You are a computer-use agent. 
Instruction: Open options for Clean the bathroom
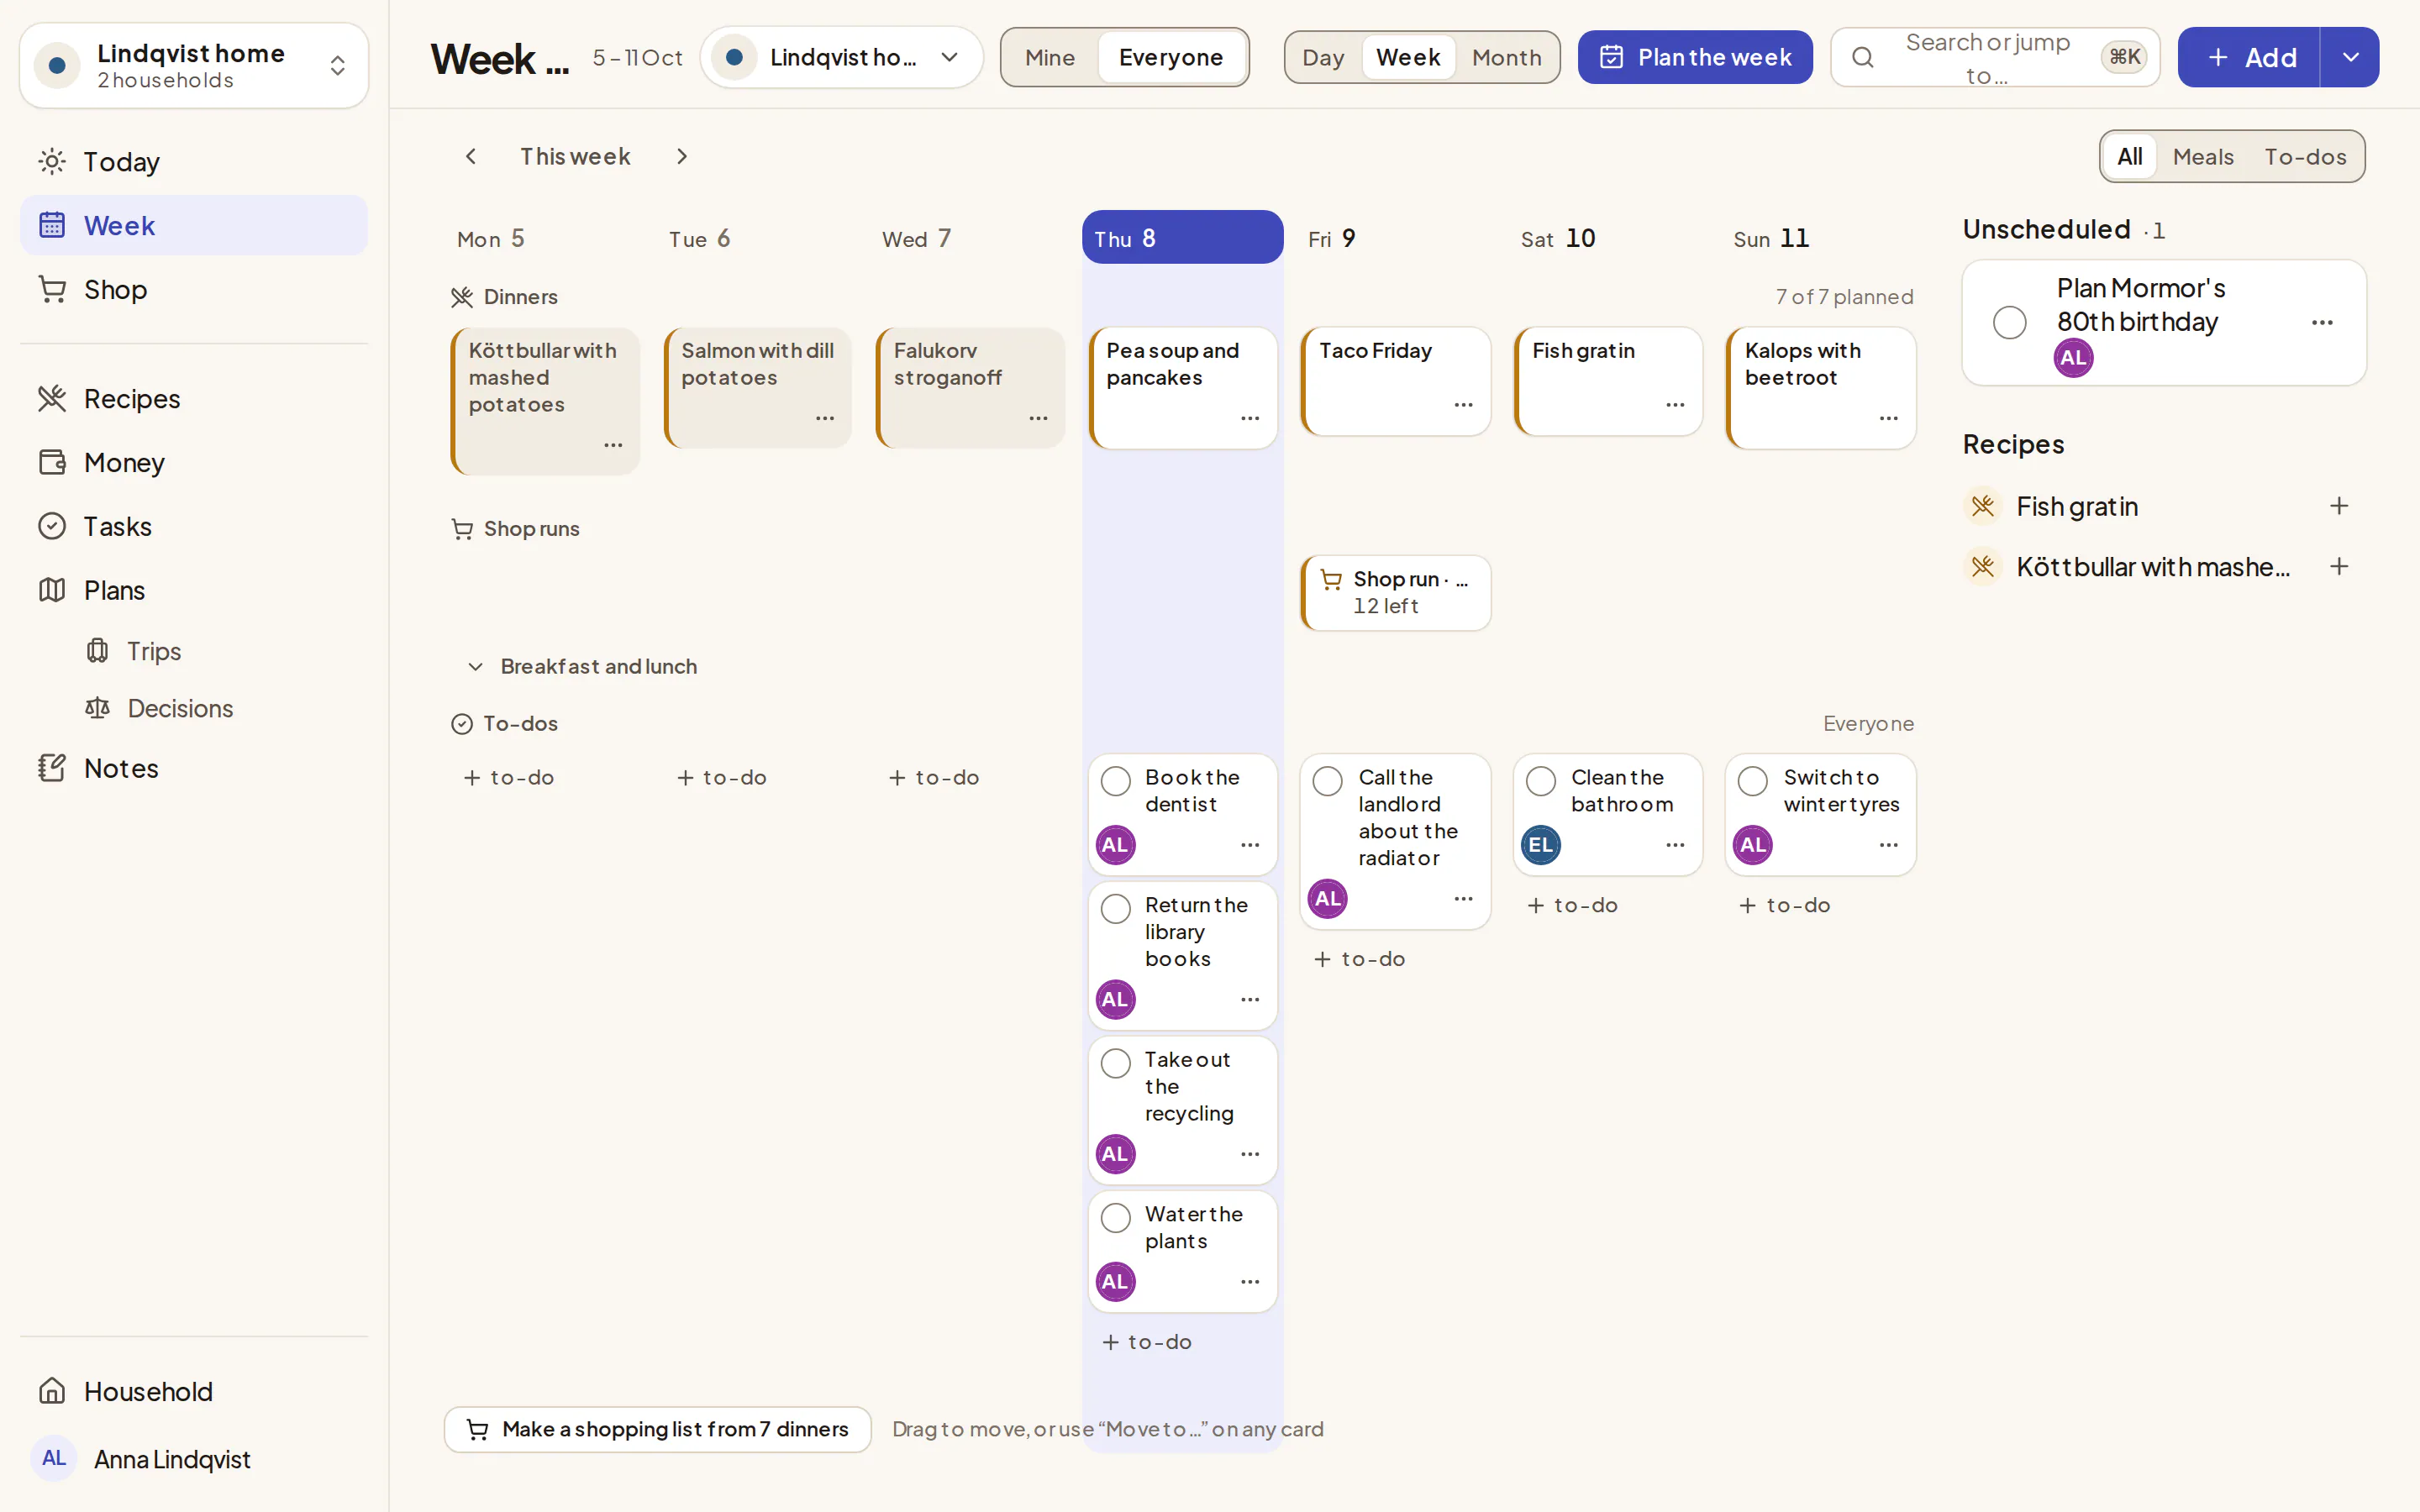coord(1675,845)
